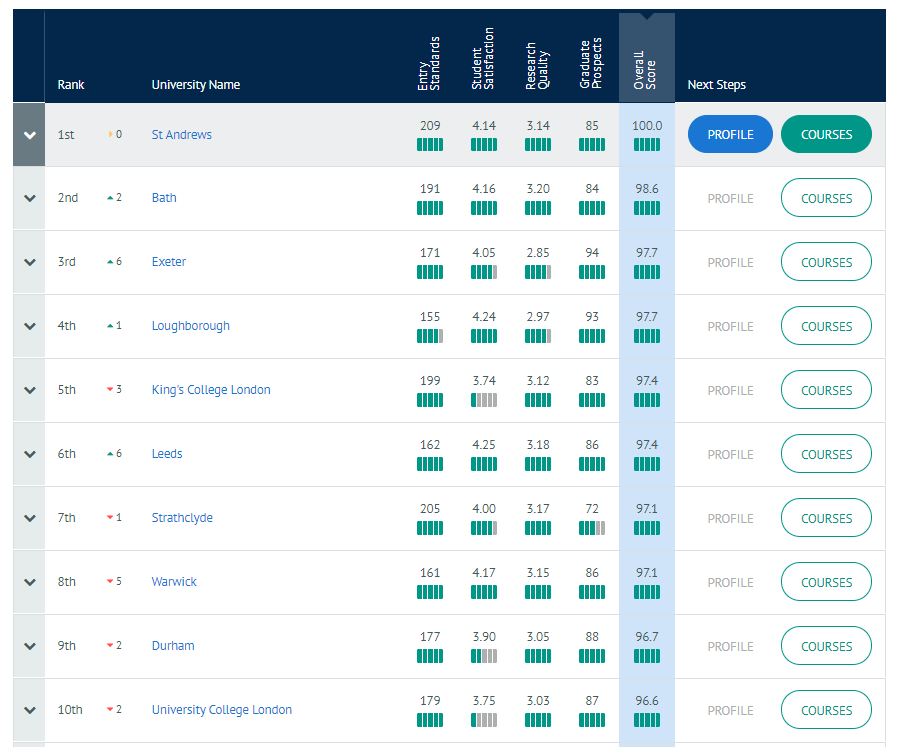Sort by Graduate Prospects column header
The width and height of the screenshot is (898, 747).
coord(591,63)
